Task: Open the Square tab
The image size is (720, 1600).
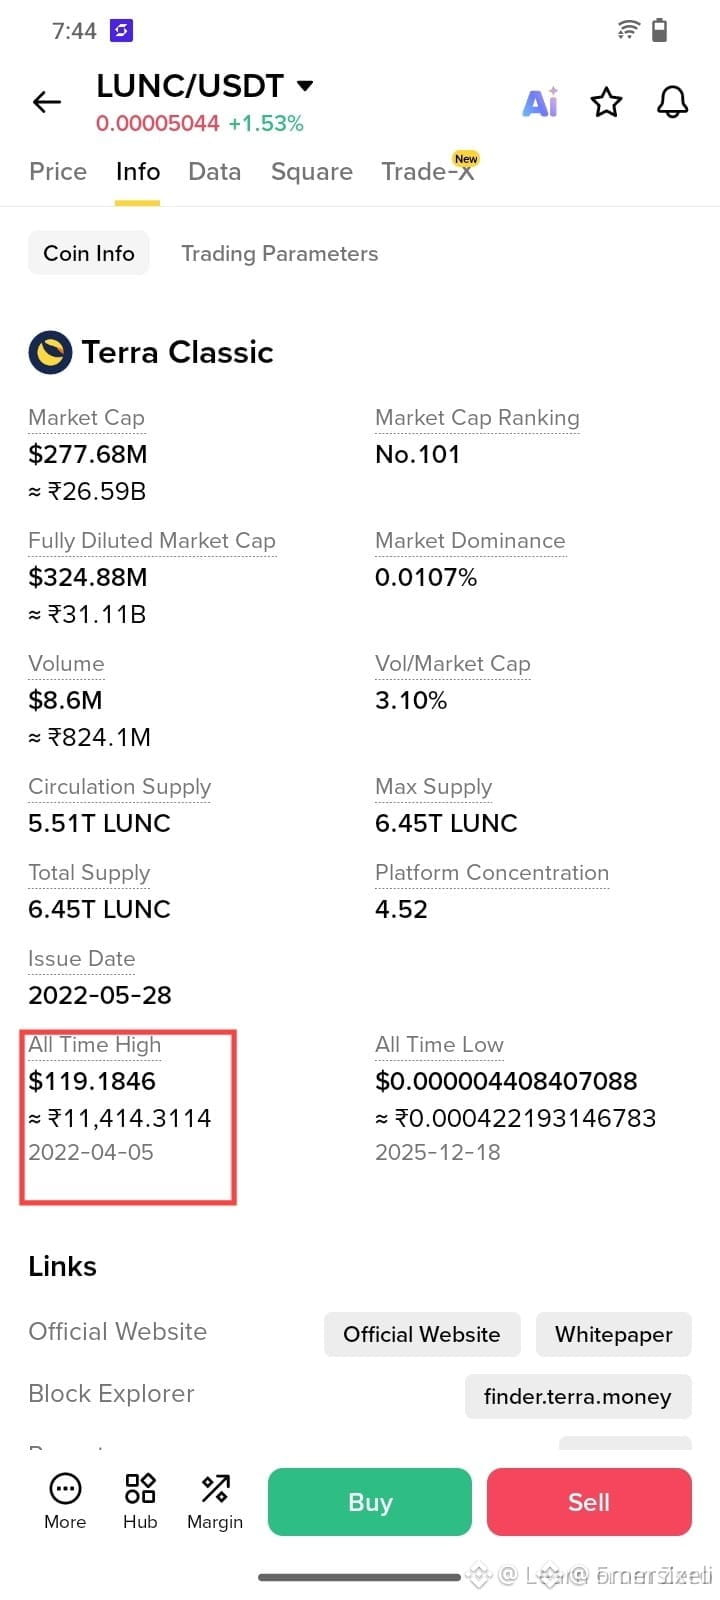Action: coord(312,172)
